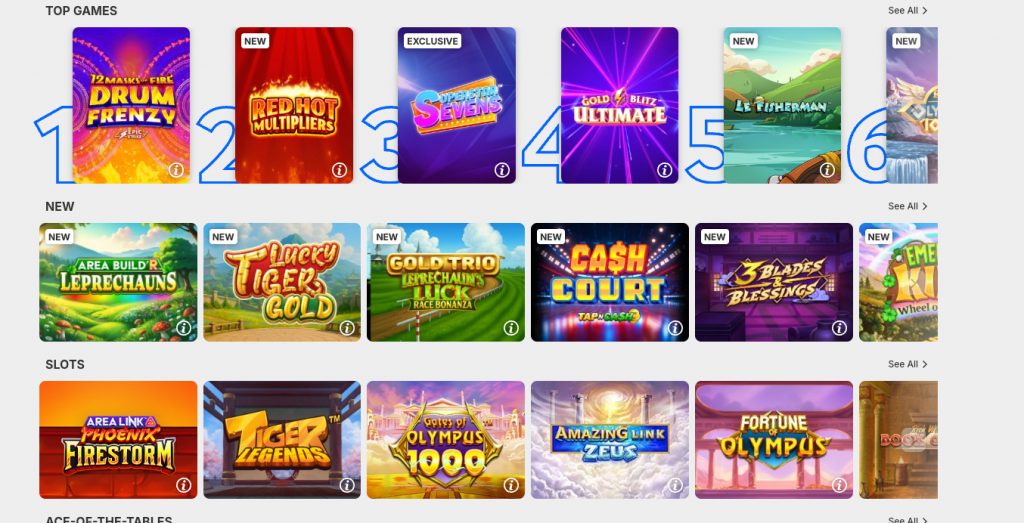Open Area Build'r Leprechauns game thumbnail
The width and height of the screenshot is (1024, 523).
pos(118,282)
